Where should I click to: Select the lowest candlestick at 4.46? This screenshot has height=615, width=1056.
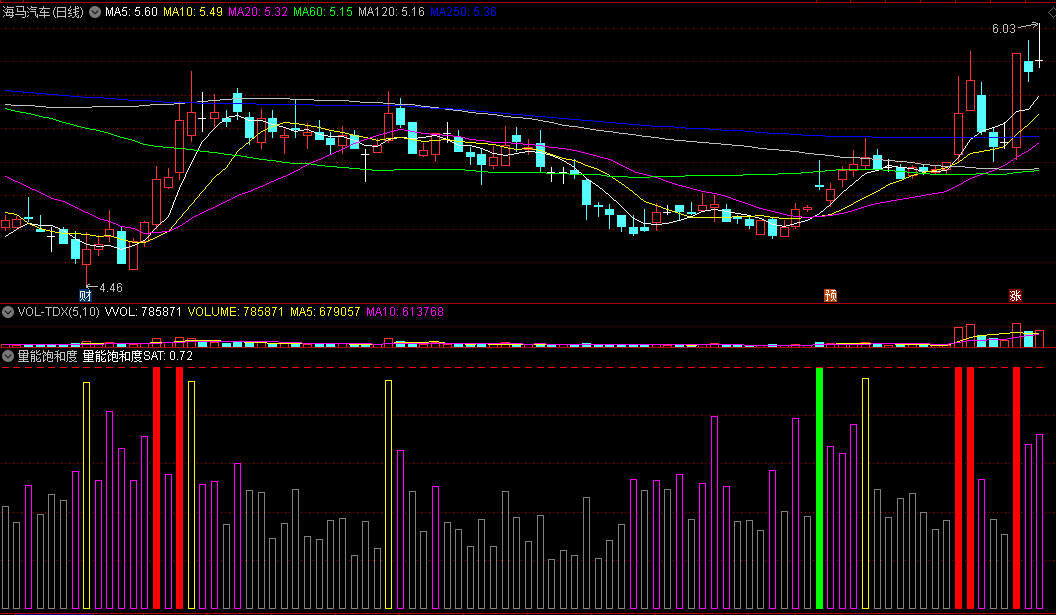click(86, 263)
